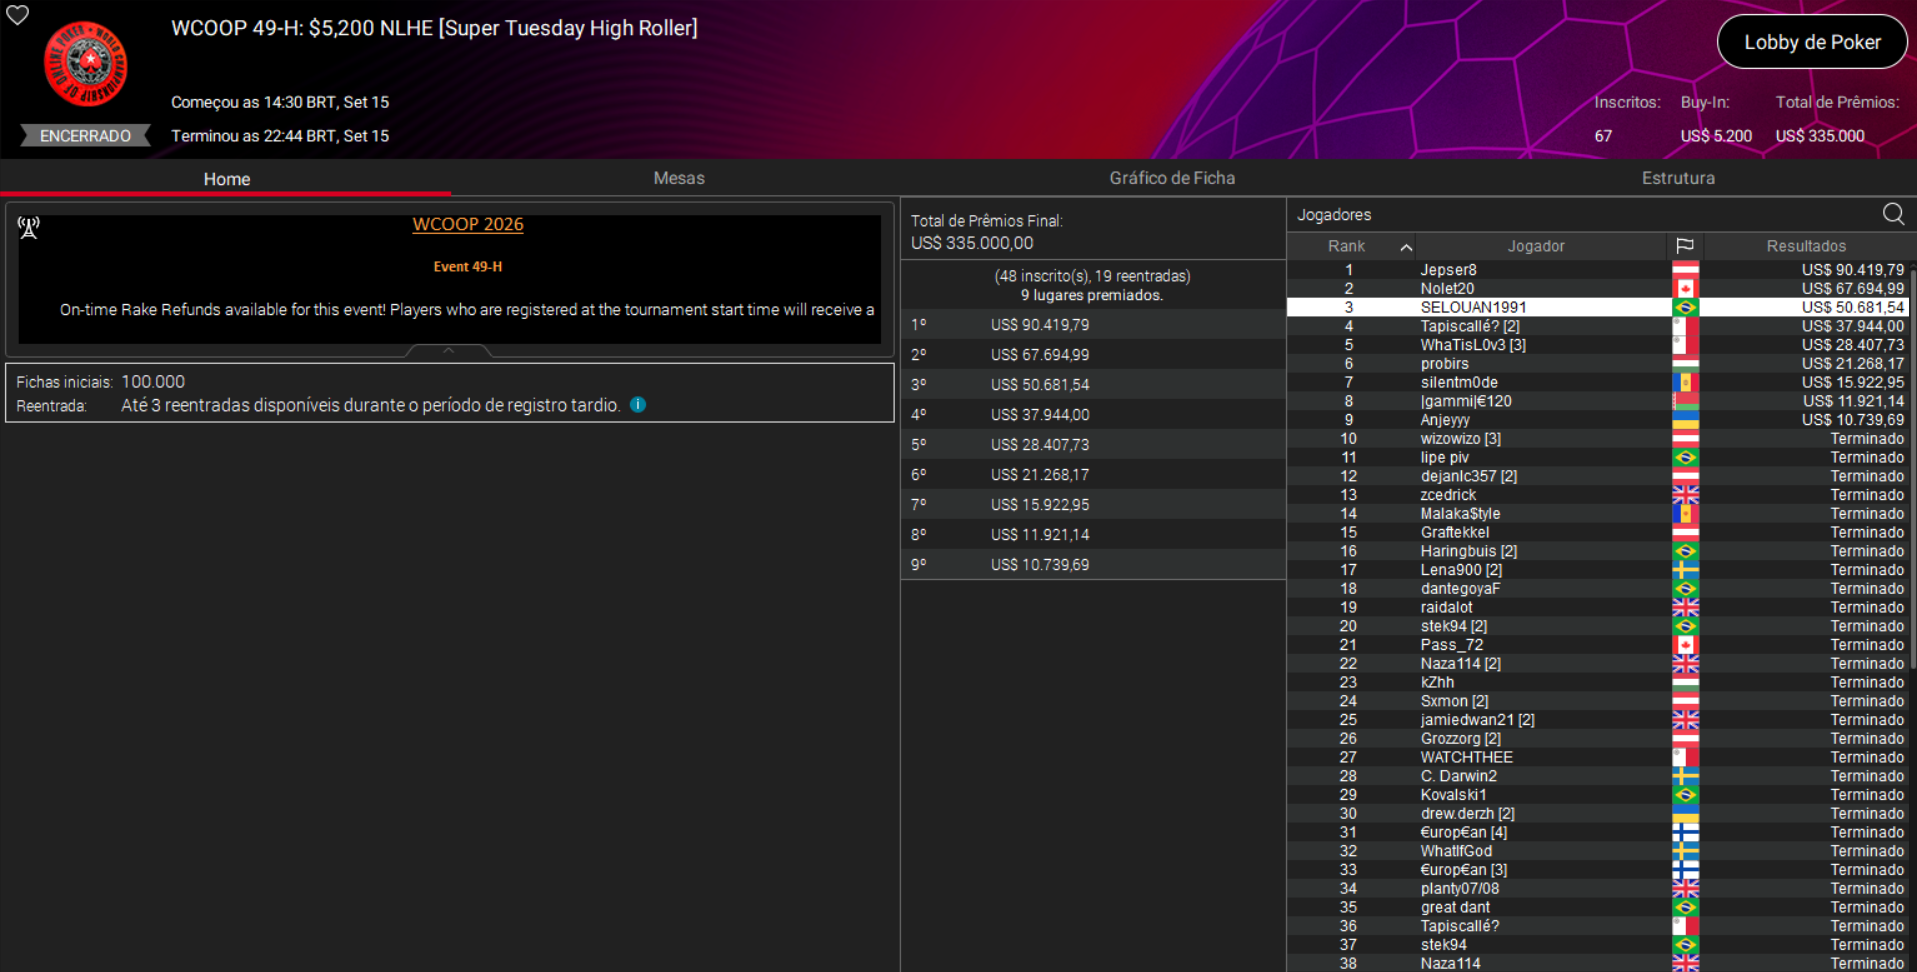Click Total de Prêmios Final amount
This screenshot has width=1917, height=972.
(972, 243)
